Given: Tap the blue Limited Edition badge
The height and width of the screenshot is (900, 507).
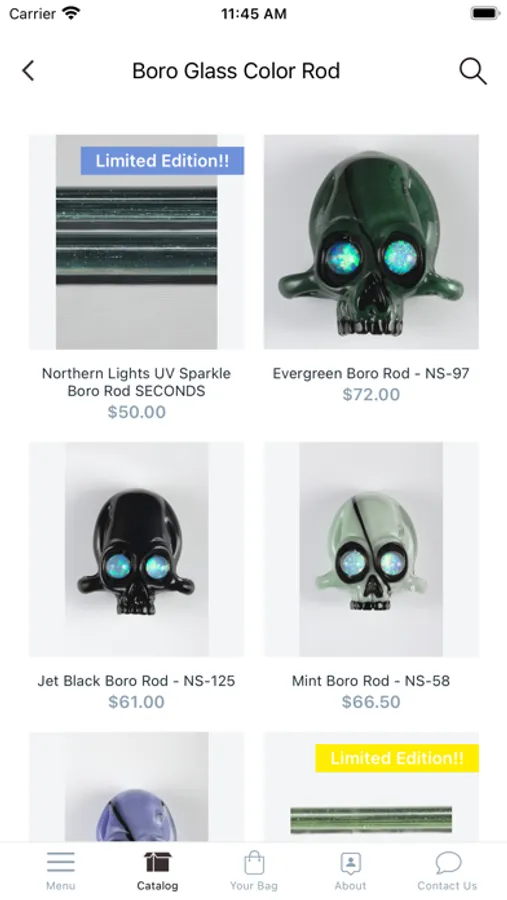Looking at the screenshot, I should 162,161.
